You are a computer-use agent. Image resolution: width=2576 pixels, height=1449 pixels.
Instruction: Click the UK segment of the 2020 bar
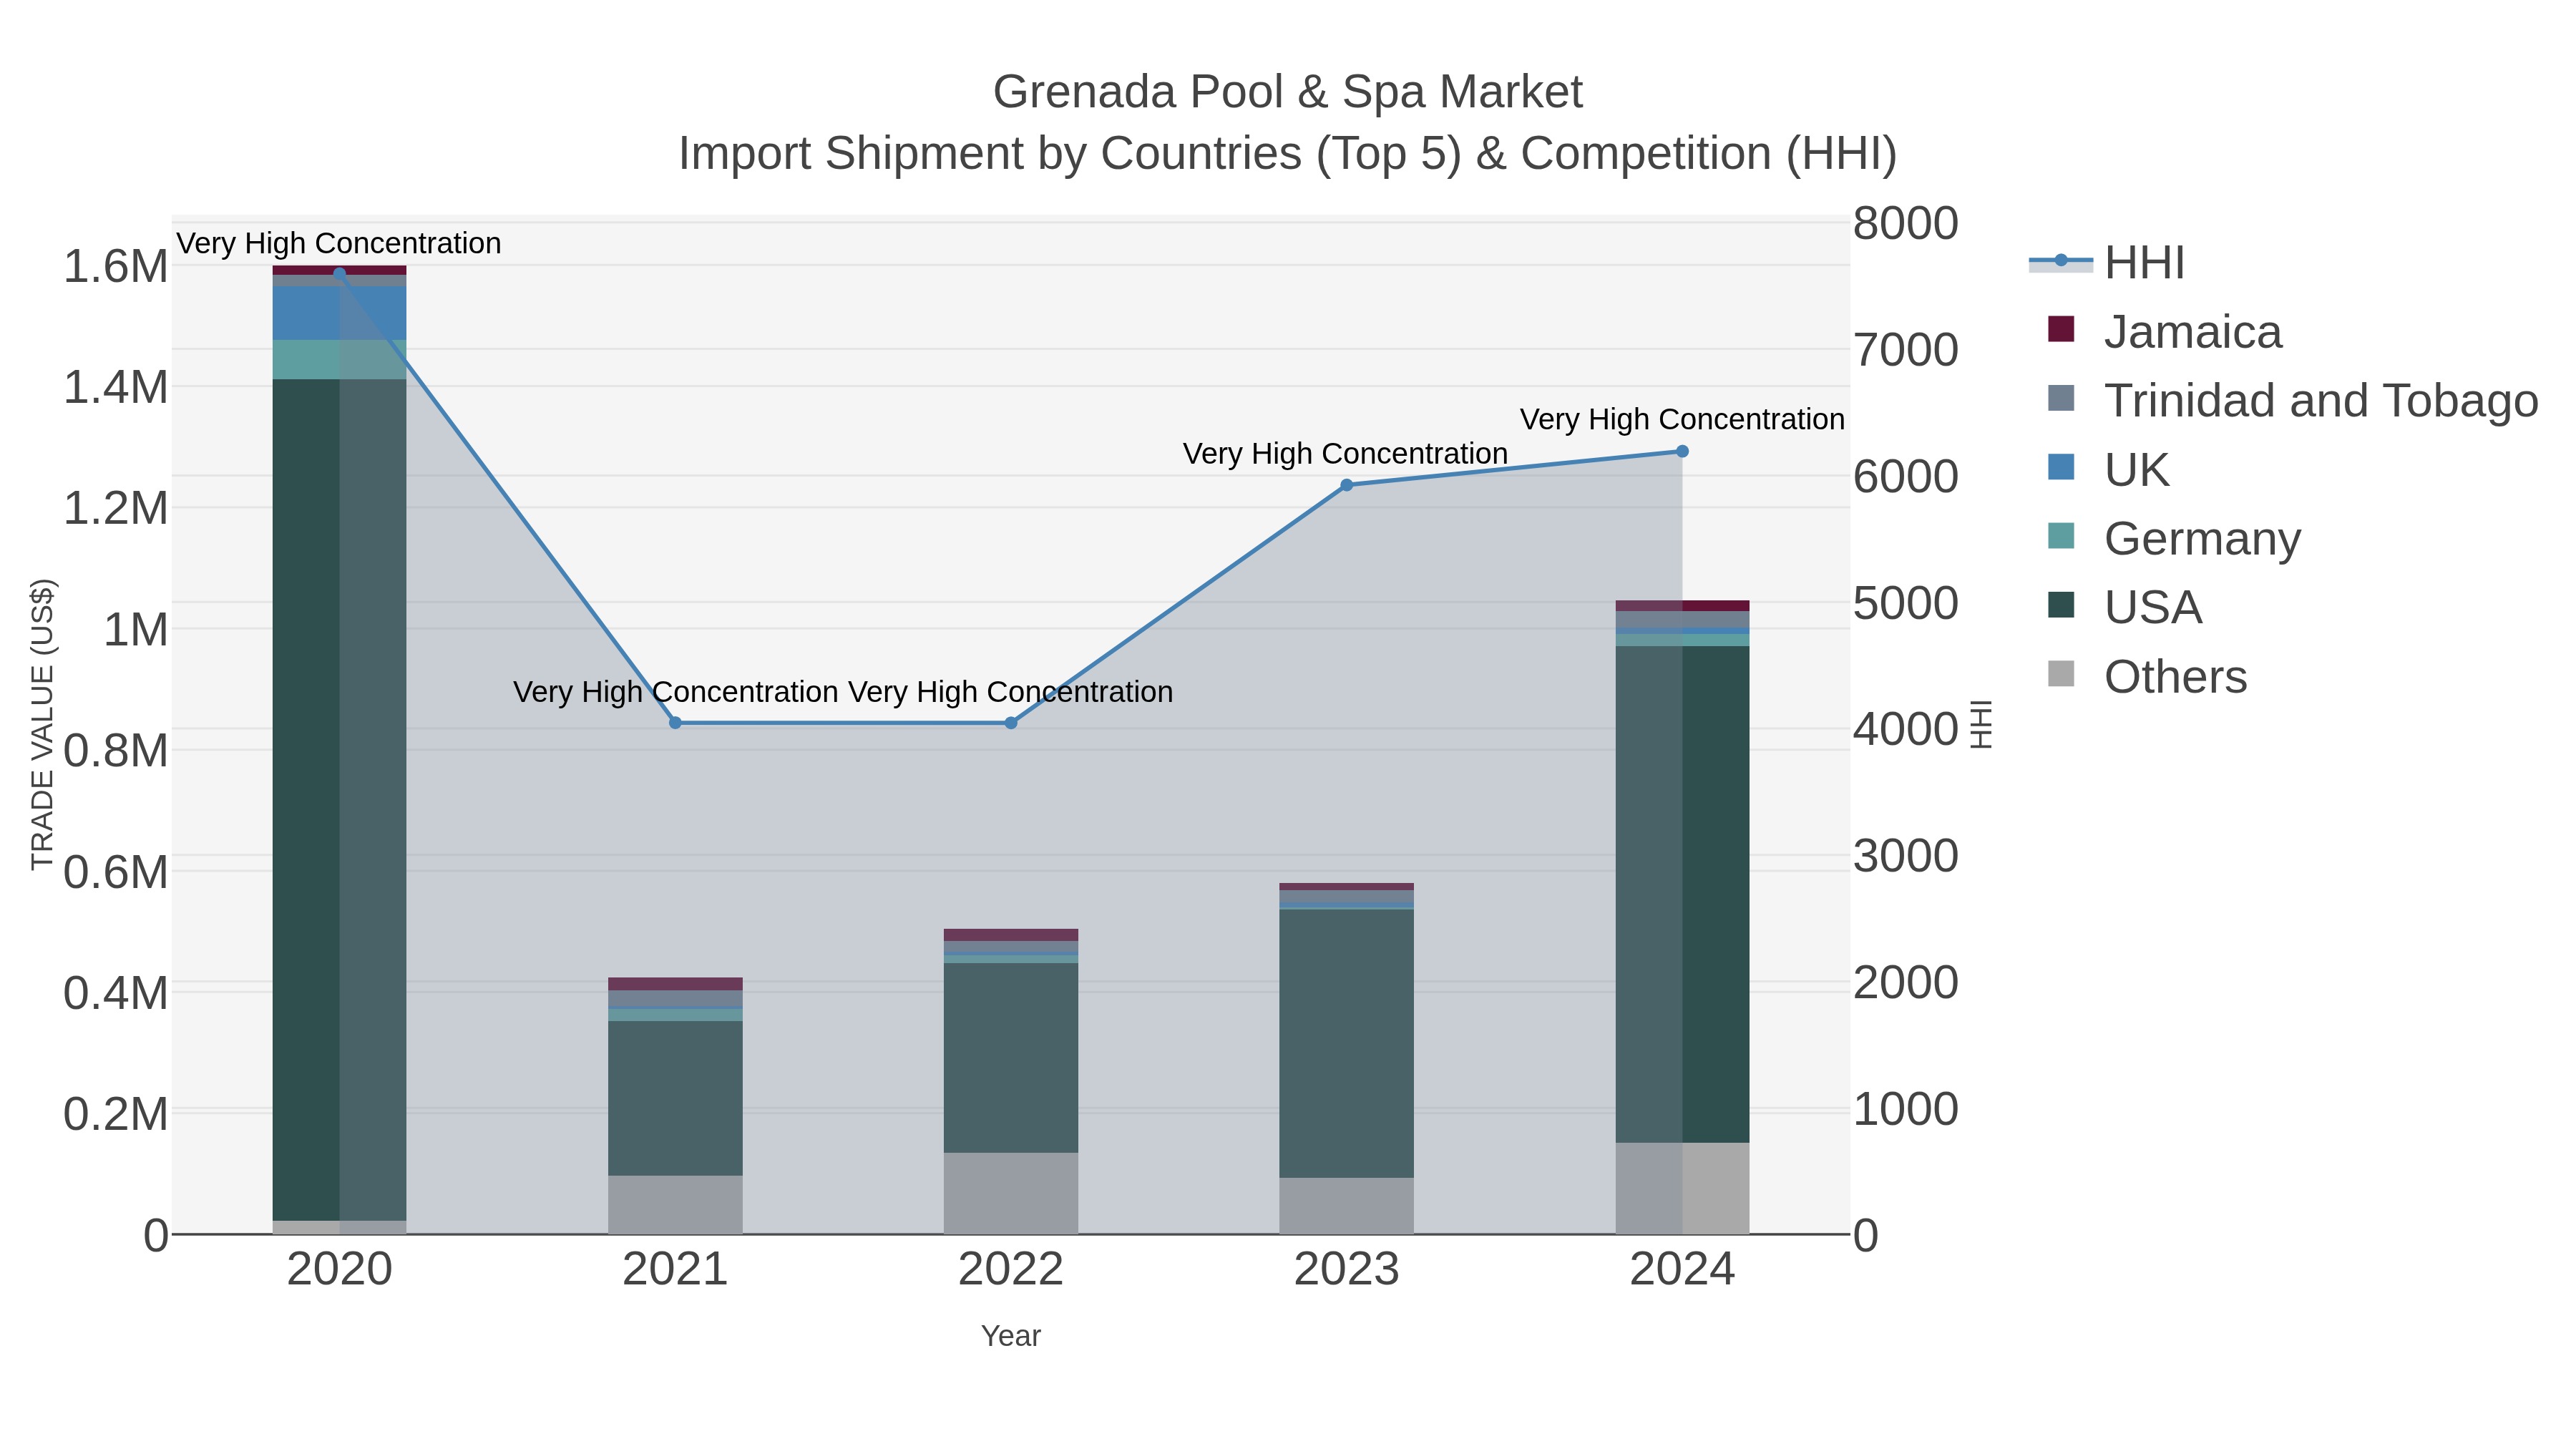[339, 313]
